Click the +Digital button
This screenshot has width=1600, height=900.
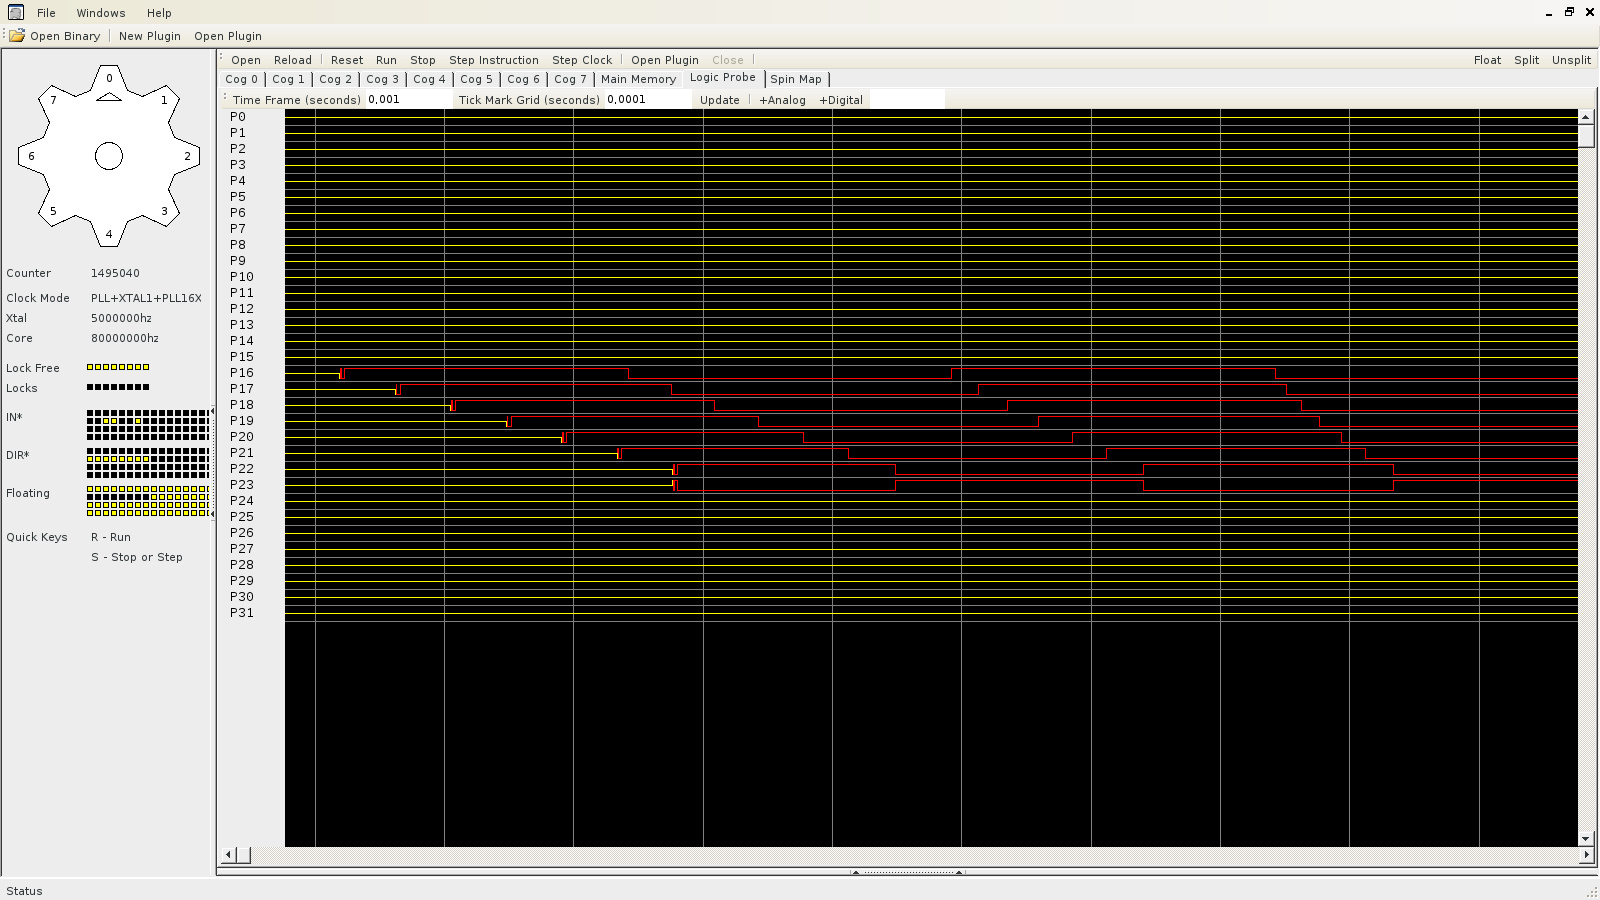840,100
